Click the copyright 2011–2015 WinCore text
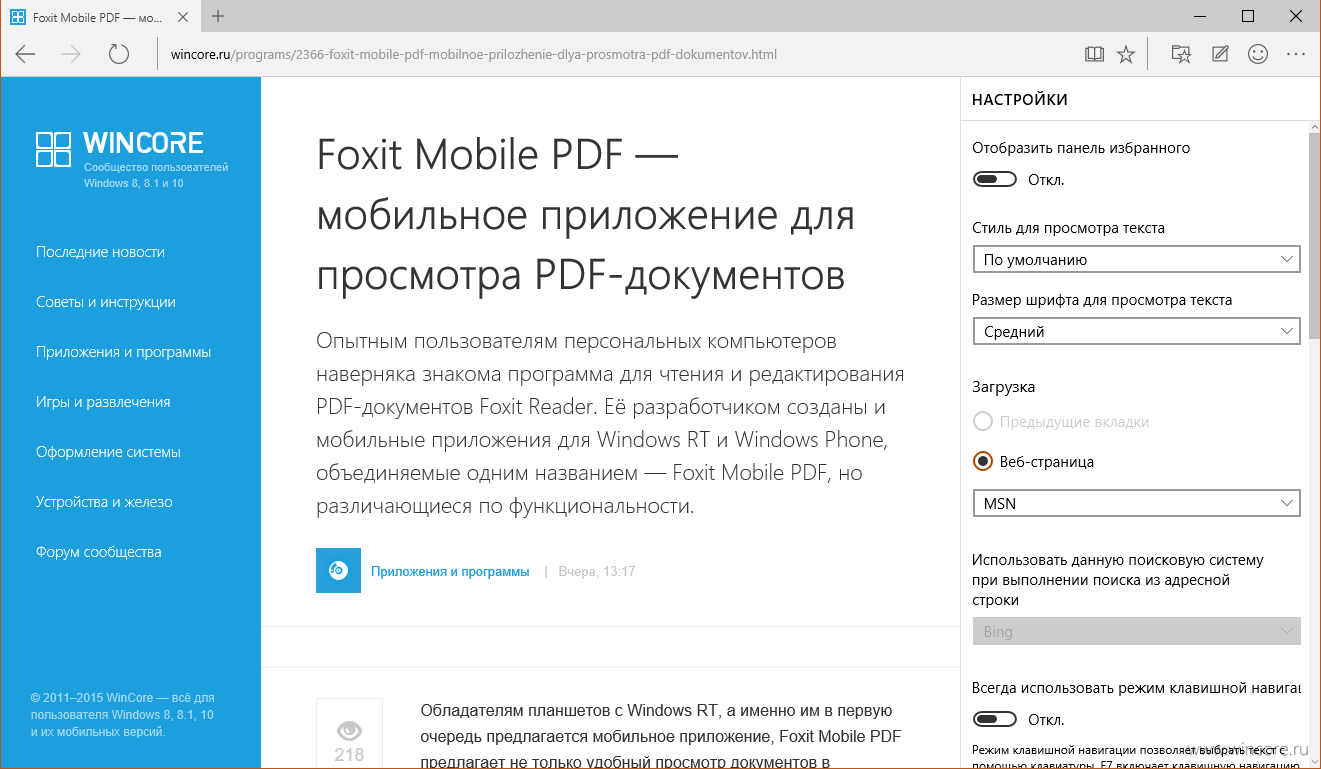Viewport: 1321px width, 769px height. tap(123, 714)
